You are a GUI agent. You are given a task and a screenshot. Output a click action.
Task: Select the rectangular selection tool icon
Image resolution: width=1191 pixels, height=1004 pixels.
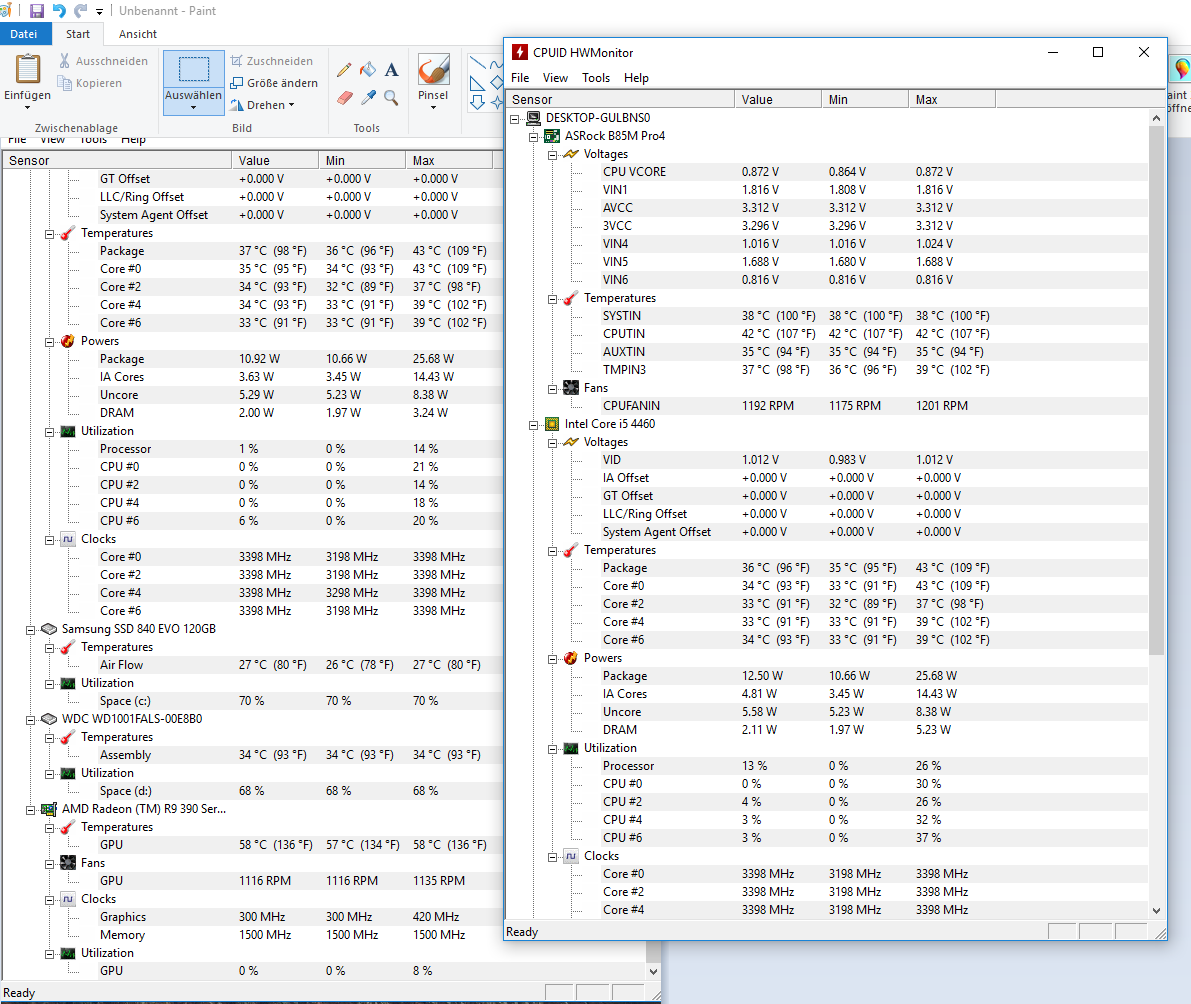[x=194, y=69]
